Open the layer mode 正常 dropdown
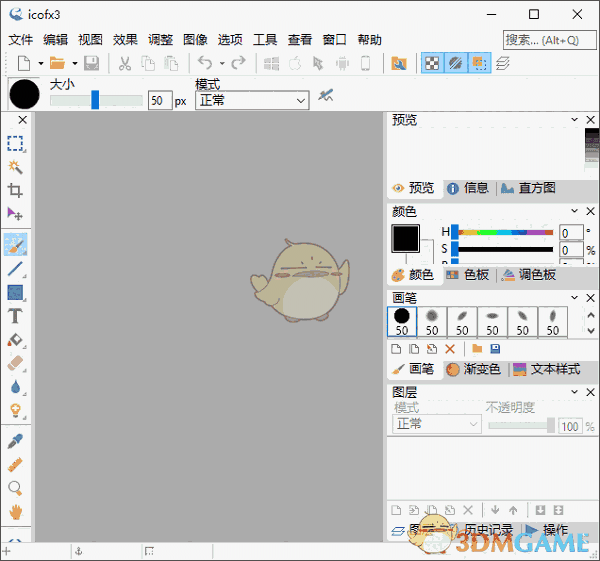The image size is (600, 561). 437,424
